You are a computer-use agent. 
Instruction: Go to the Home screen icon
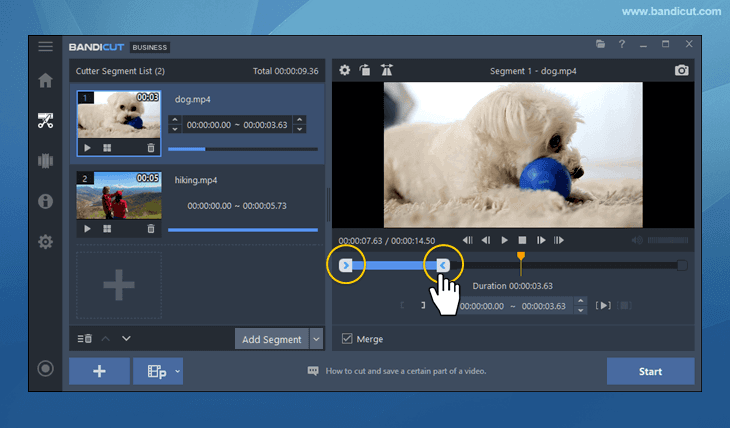[x=45, y=81]
